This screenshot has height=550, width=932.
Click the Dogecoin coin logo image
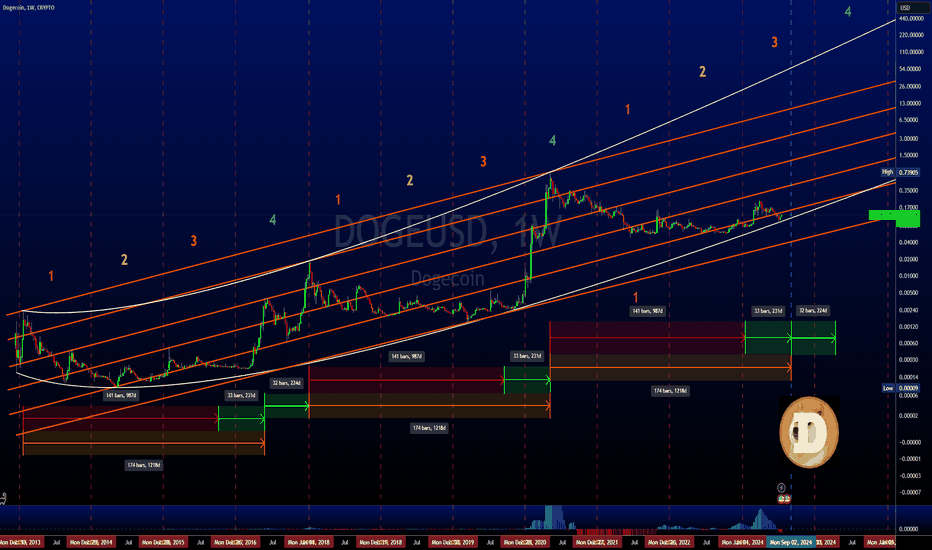[809, 432]
